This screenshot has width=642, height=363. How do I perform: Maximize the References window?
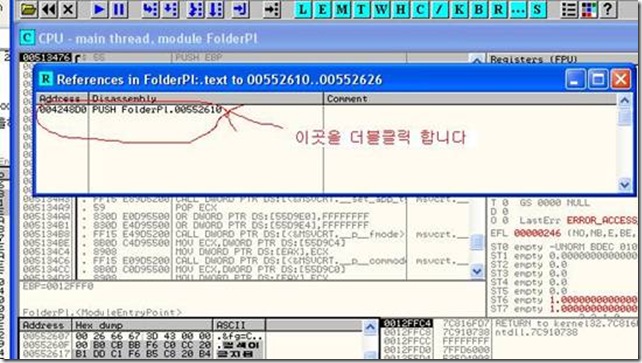pyautogui.click(x=598, y=79)
